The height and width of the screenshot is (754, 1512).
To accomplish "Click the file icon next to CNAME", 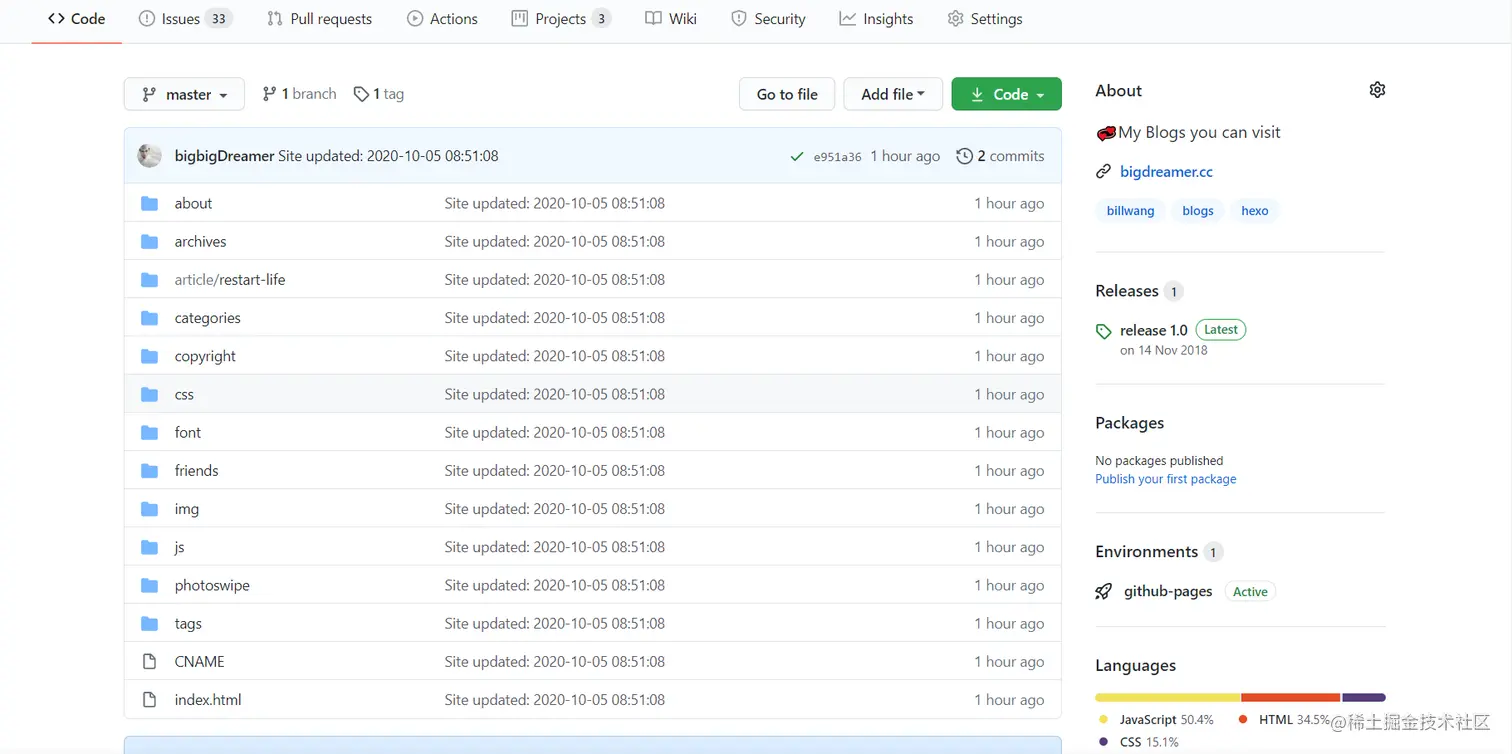I will 150,661.
